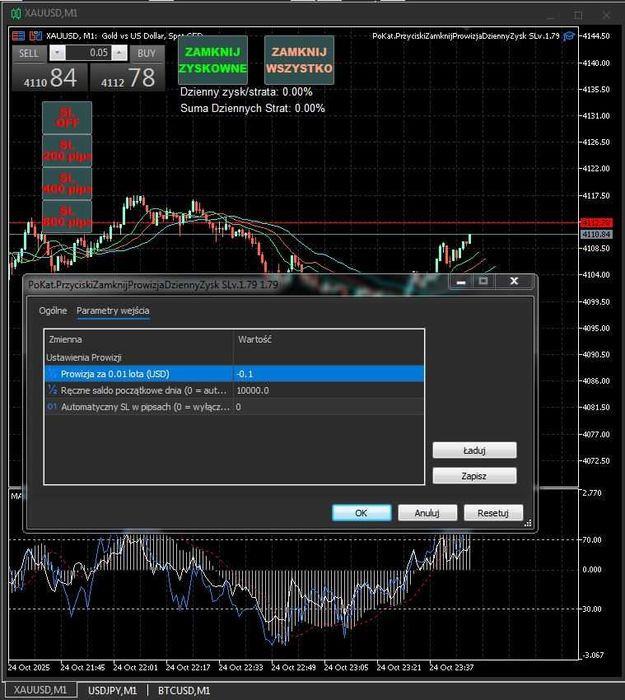Increase lot volume with the up arrow

coord(119,53)
